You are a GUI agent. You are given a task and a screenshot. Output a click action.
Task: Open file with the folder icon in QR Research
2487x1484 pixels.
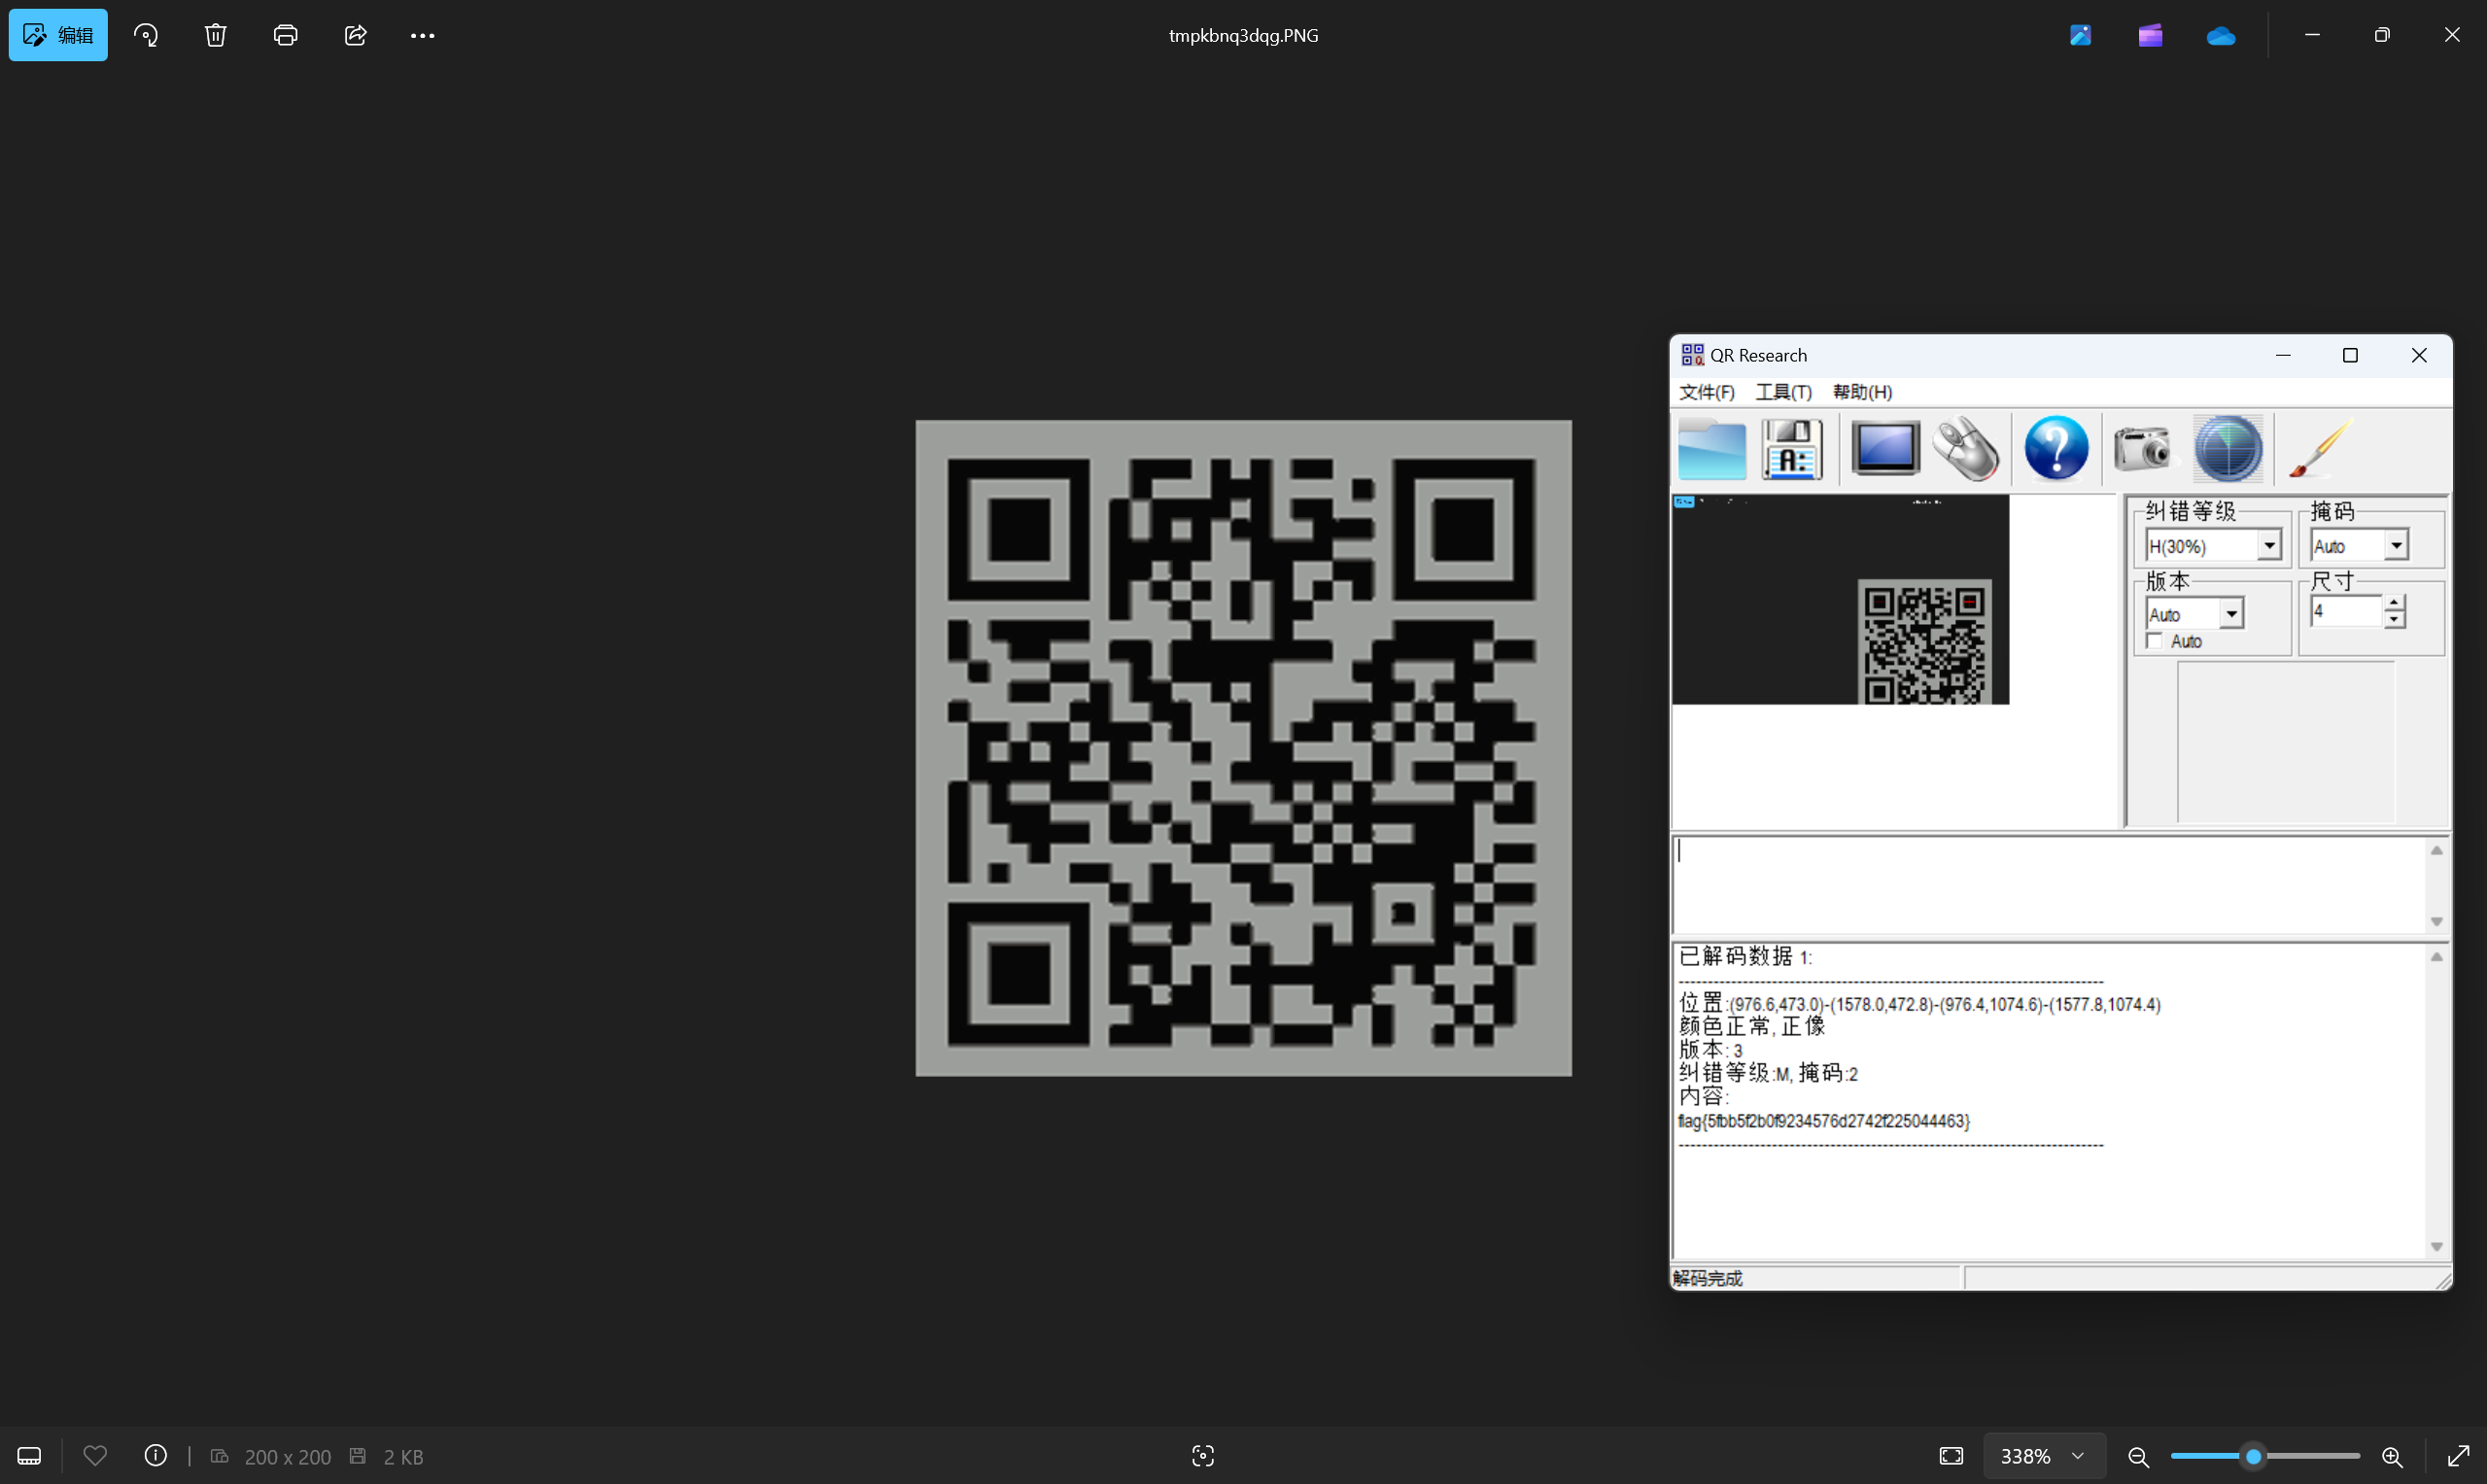tap(1712, 449)
